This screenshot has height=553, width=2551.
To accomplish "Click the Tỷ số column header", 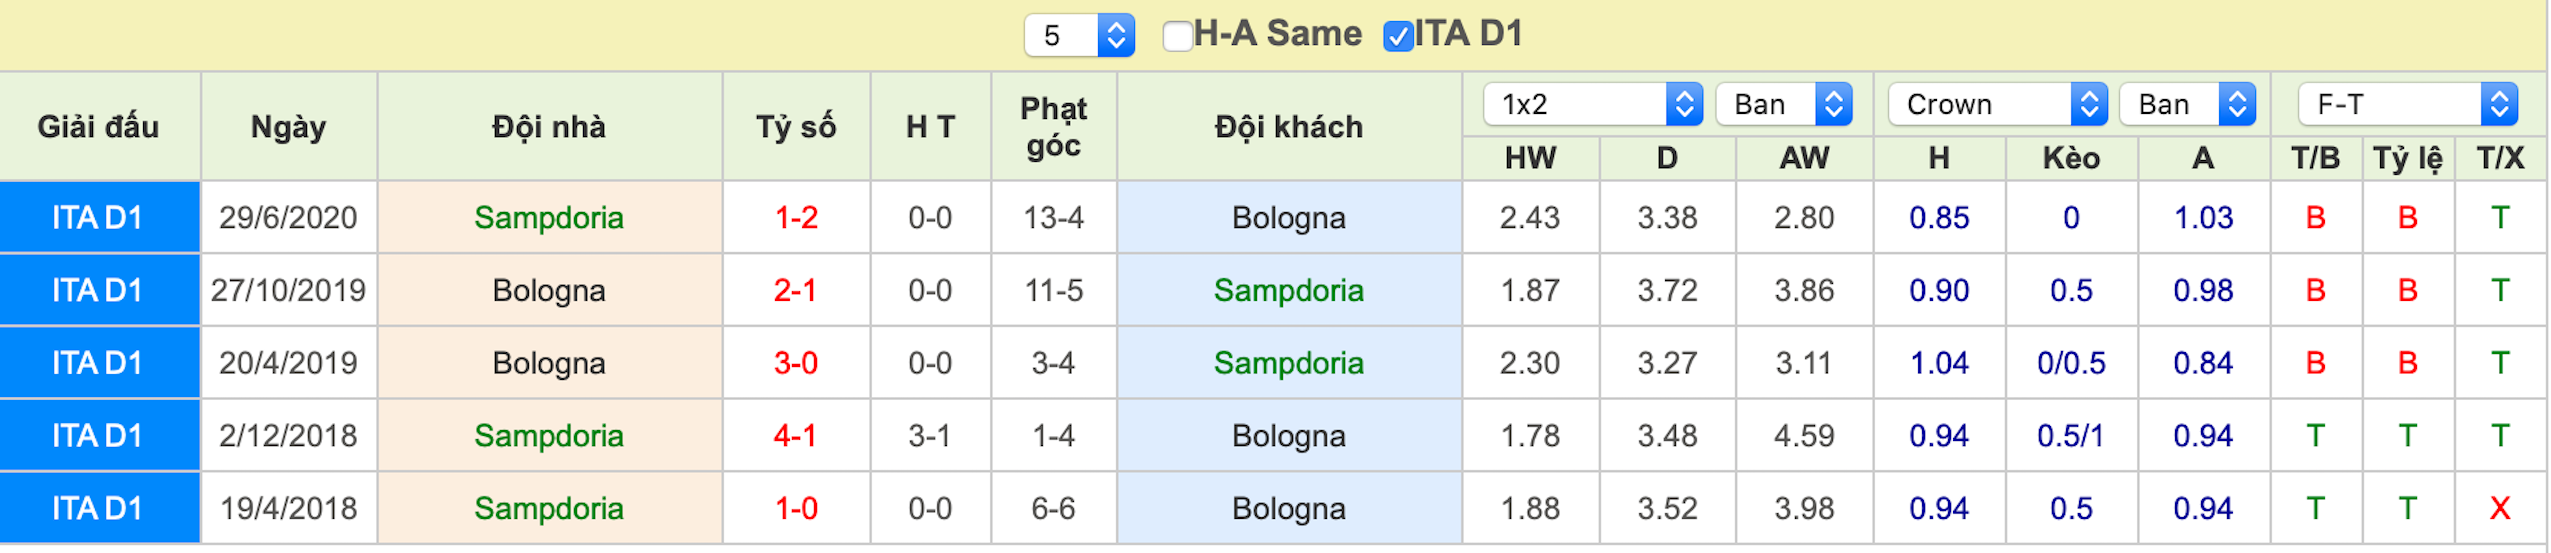I will pyautogui.click(x=796, y=127).
